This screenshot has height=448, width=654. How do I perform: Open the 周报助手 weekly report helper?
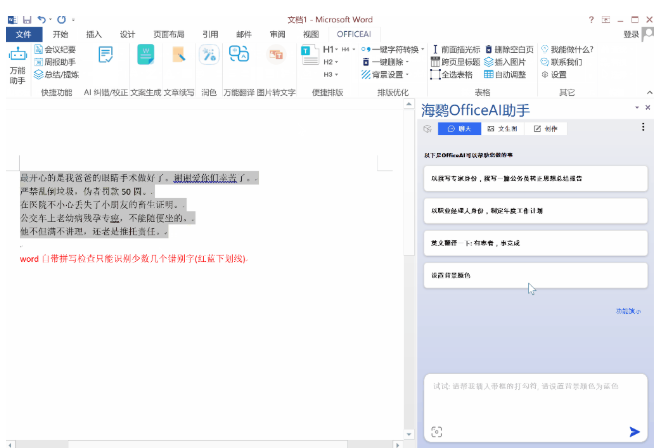tap(55, 62)
